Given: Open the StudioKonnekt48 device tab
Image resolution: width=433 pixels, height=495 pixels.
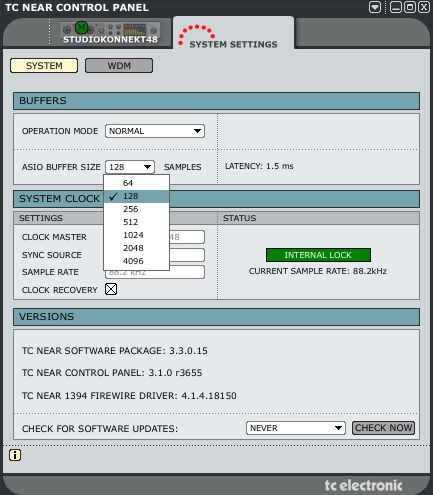Looking at the screenshot, I should 110,33.
